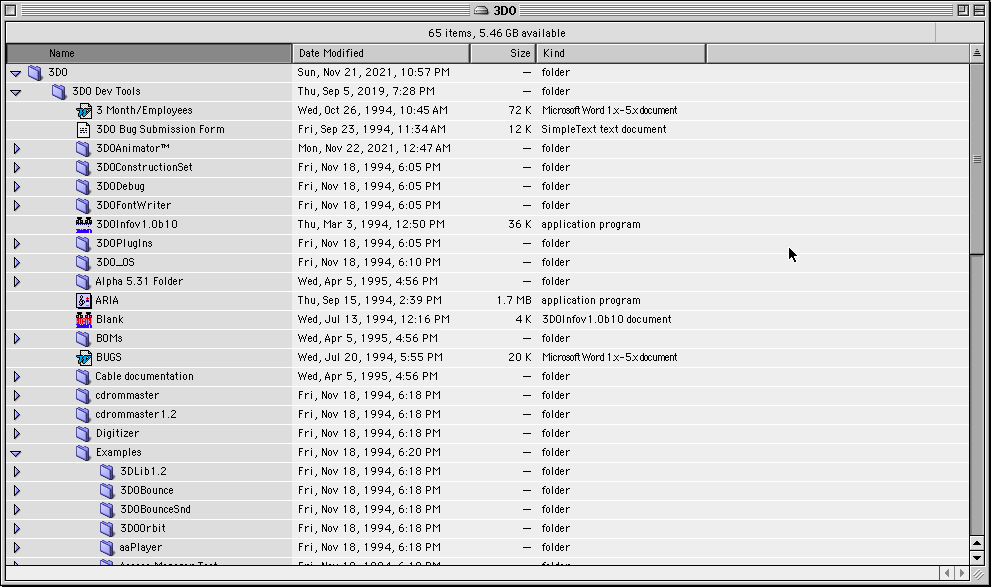Viewport: 991px width, 587px height.
Task: Click the window close box in title bar
Action: point(11,10)
